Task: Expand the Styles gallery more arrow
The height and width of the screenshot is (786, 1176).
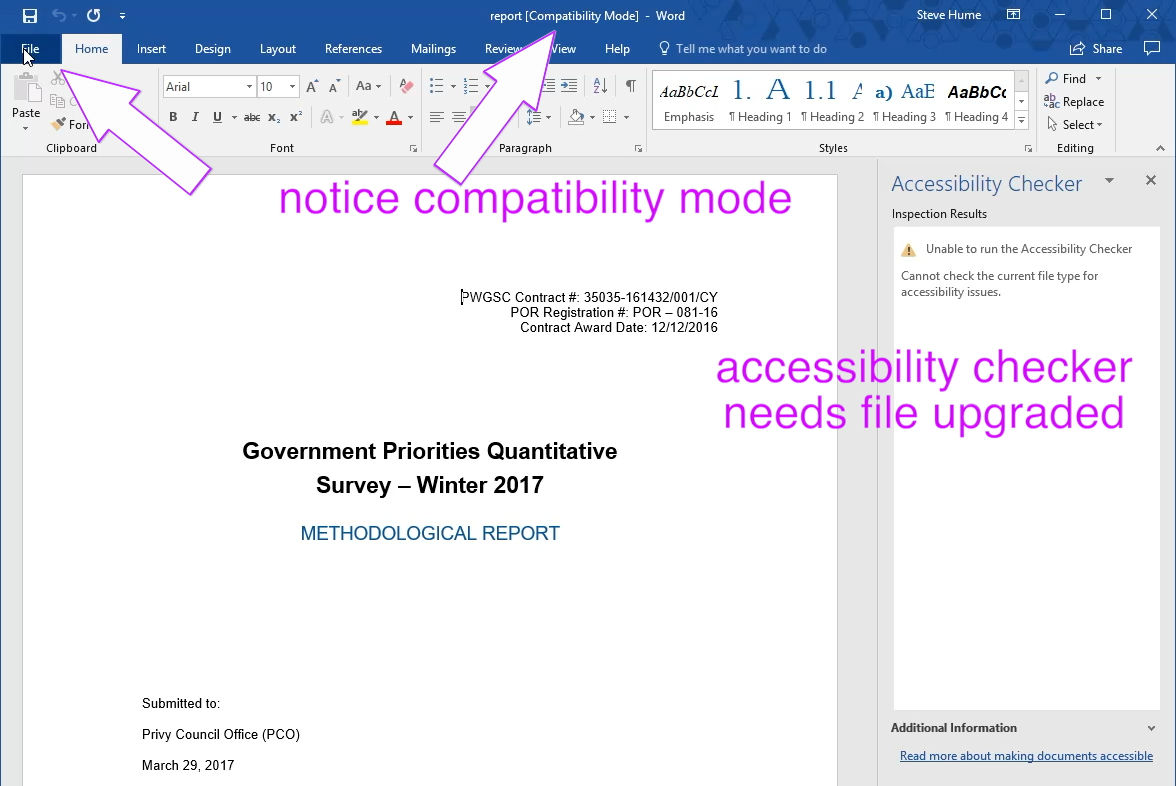Action: tap(1022, 120)
